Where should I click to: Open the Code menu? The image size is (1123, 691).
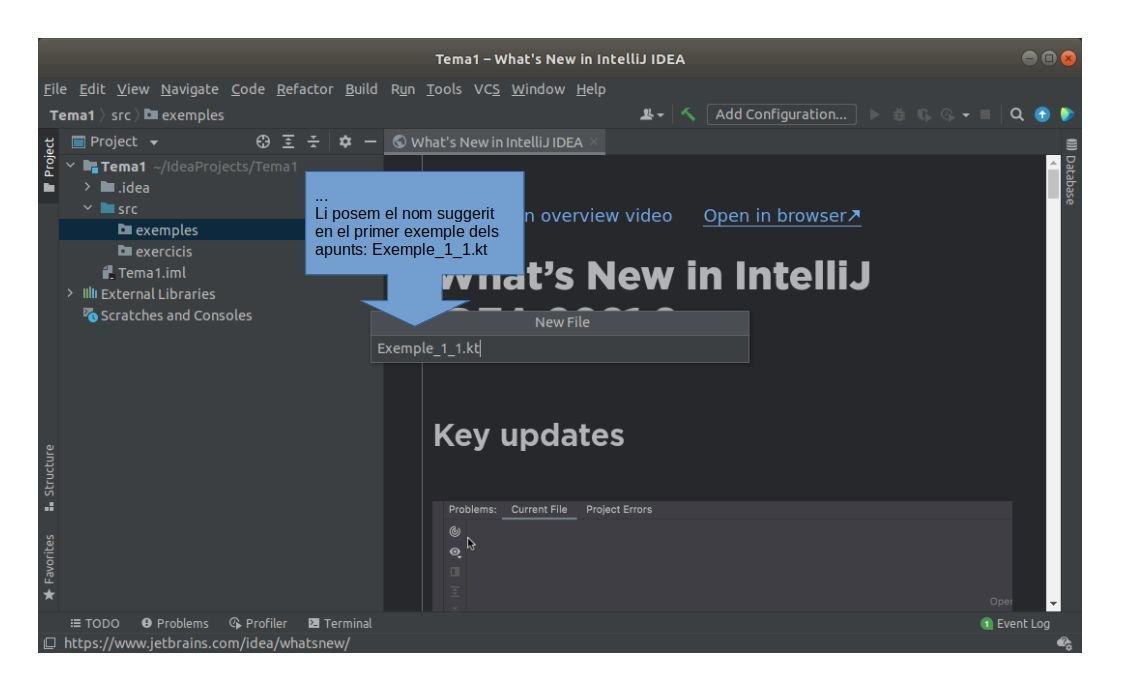(248, 90)
